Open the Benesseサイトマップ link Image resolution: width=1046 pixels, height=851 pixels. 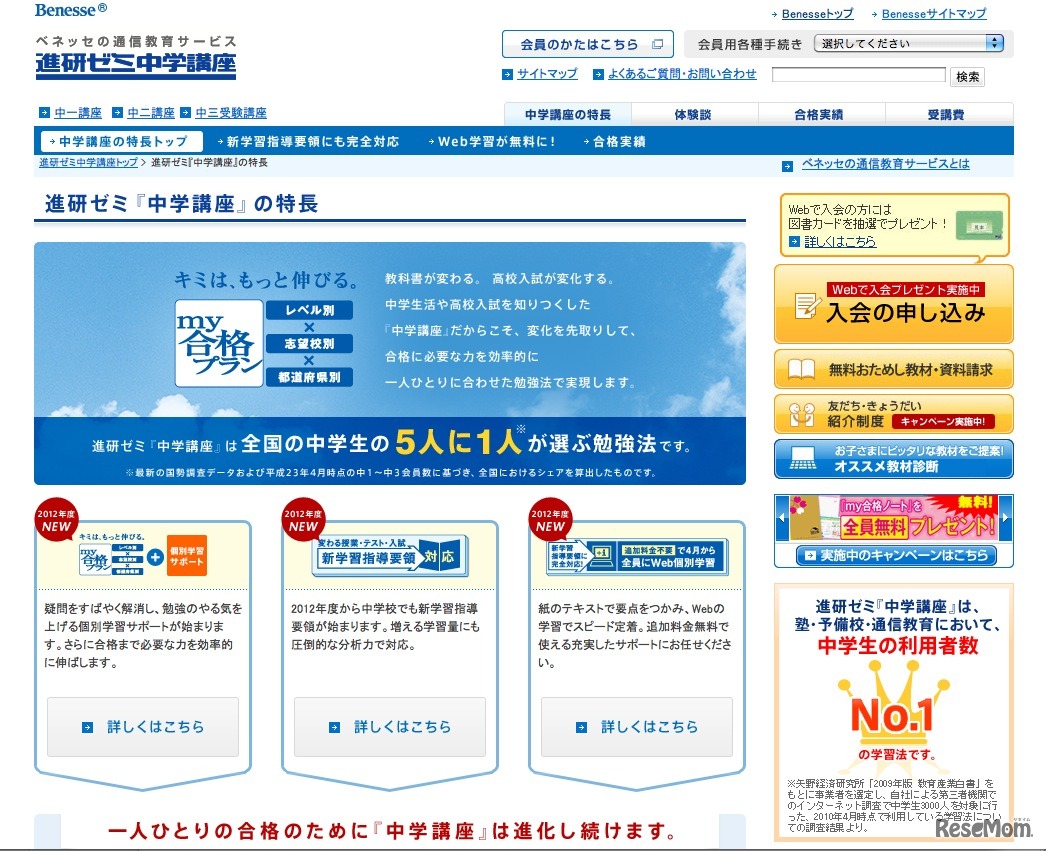pyautogui.click(x=933, y=14)
